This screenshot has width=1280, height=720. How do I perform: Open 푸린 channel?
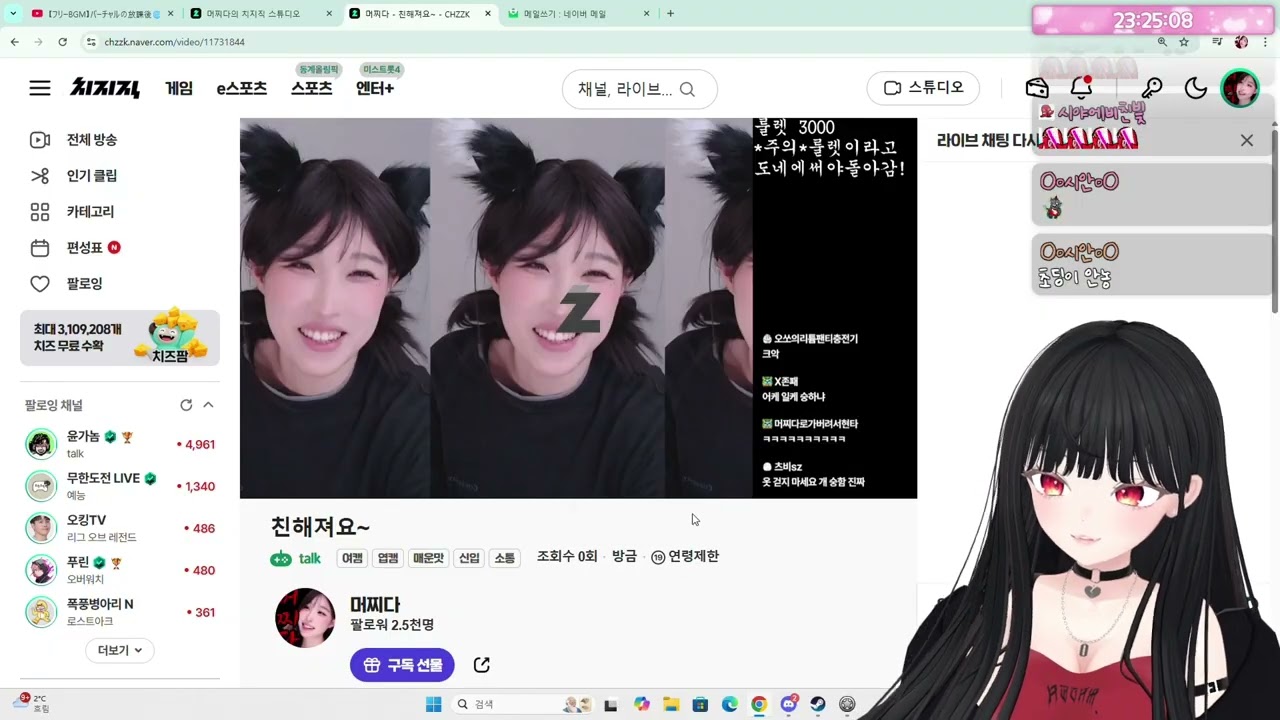[120, 570]
